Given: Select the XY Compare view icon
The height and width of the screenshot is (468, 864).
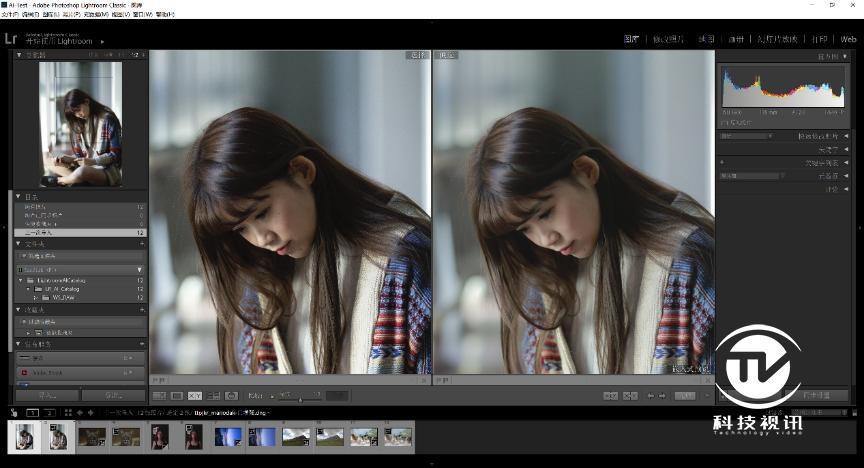Looking at the screenshot, I should click(x=195, y=396).
